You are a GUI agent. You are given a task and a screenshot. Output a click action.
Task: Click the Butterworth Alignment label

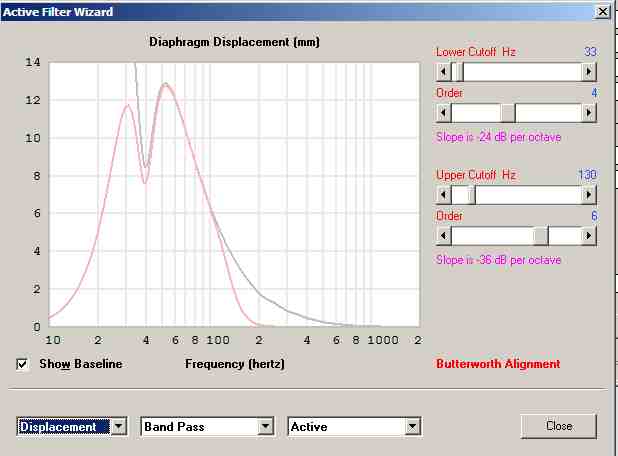click(x=498, y=364)
